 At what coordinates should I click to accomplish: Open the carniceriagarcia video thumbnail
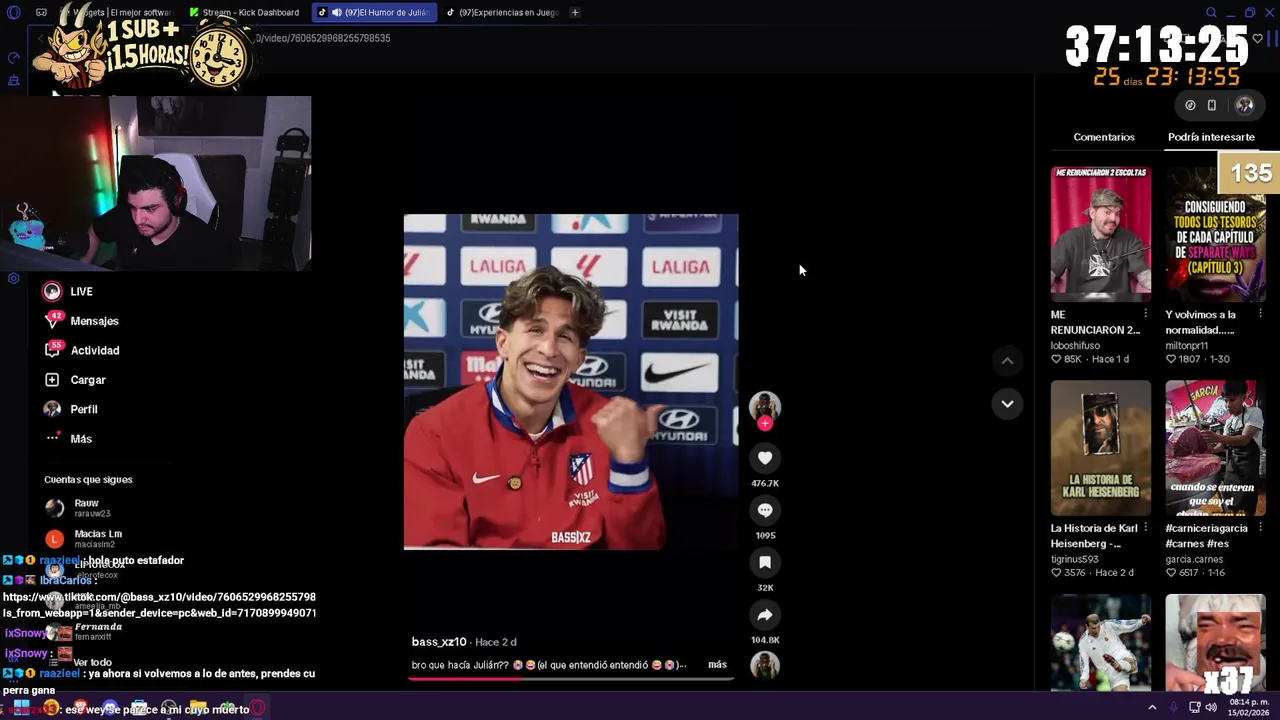1215,448
